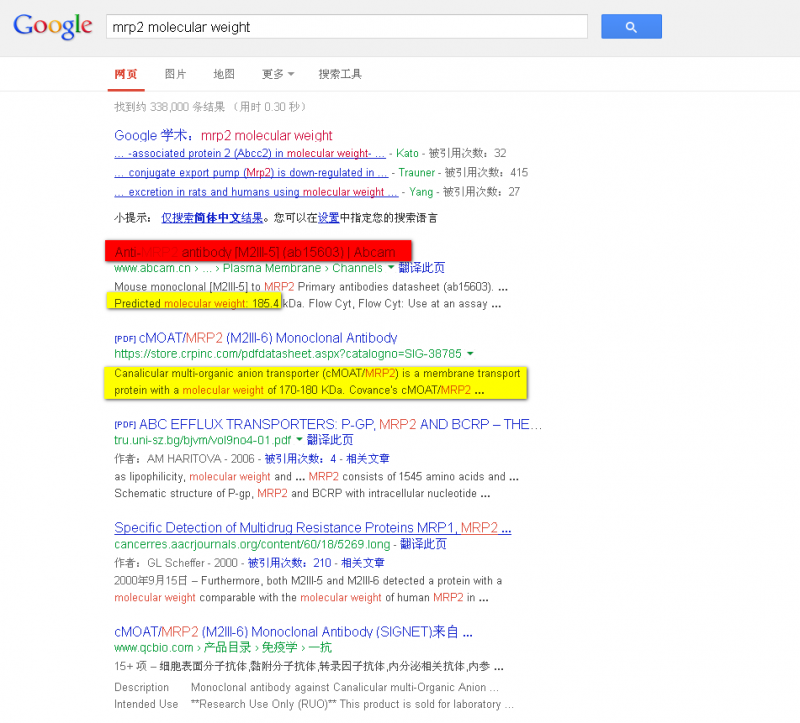Viewport: 800px width, 723px height.
Task: Click 翻译此页 next to tru.uni-sz.bg result
Action: click(330, 440)
